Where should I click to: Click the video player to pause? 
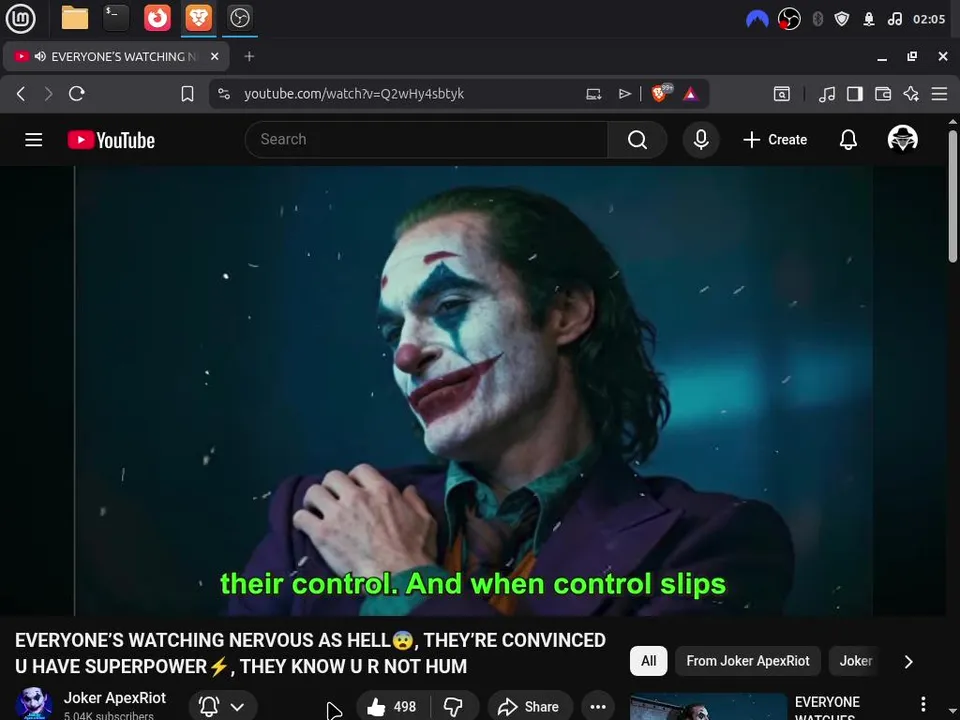473,391
